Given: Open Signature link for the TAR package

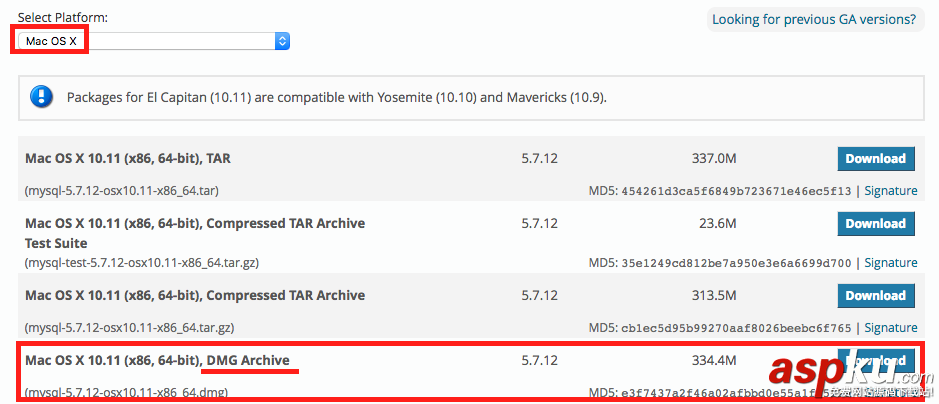Looking at the screenshot, I should 890,191.
